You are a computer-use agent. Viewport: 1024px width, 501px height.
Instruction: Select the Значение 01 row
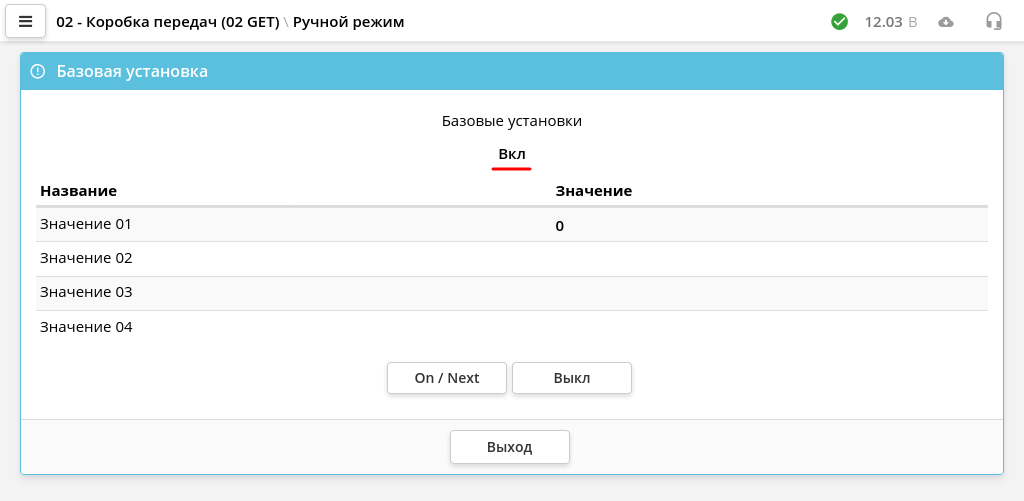[x=512, y=225]
